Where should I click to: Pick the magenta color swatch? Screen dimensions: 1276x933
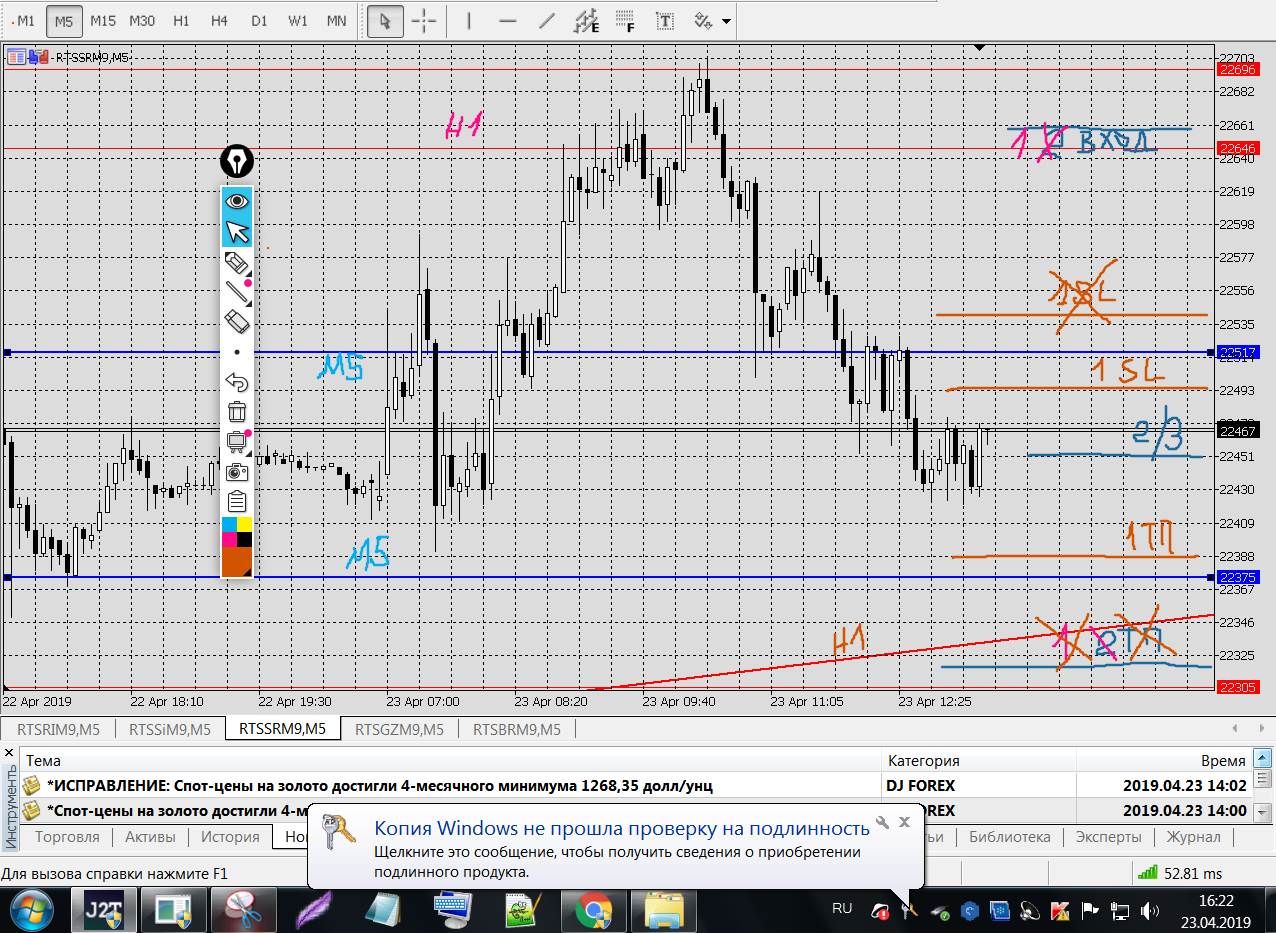click(229, 540)
